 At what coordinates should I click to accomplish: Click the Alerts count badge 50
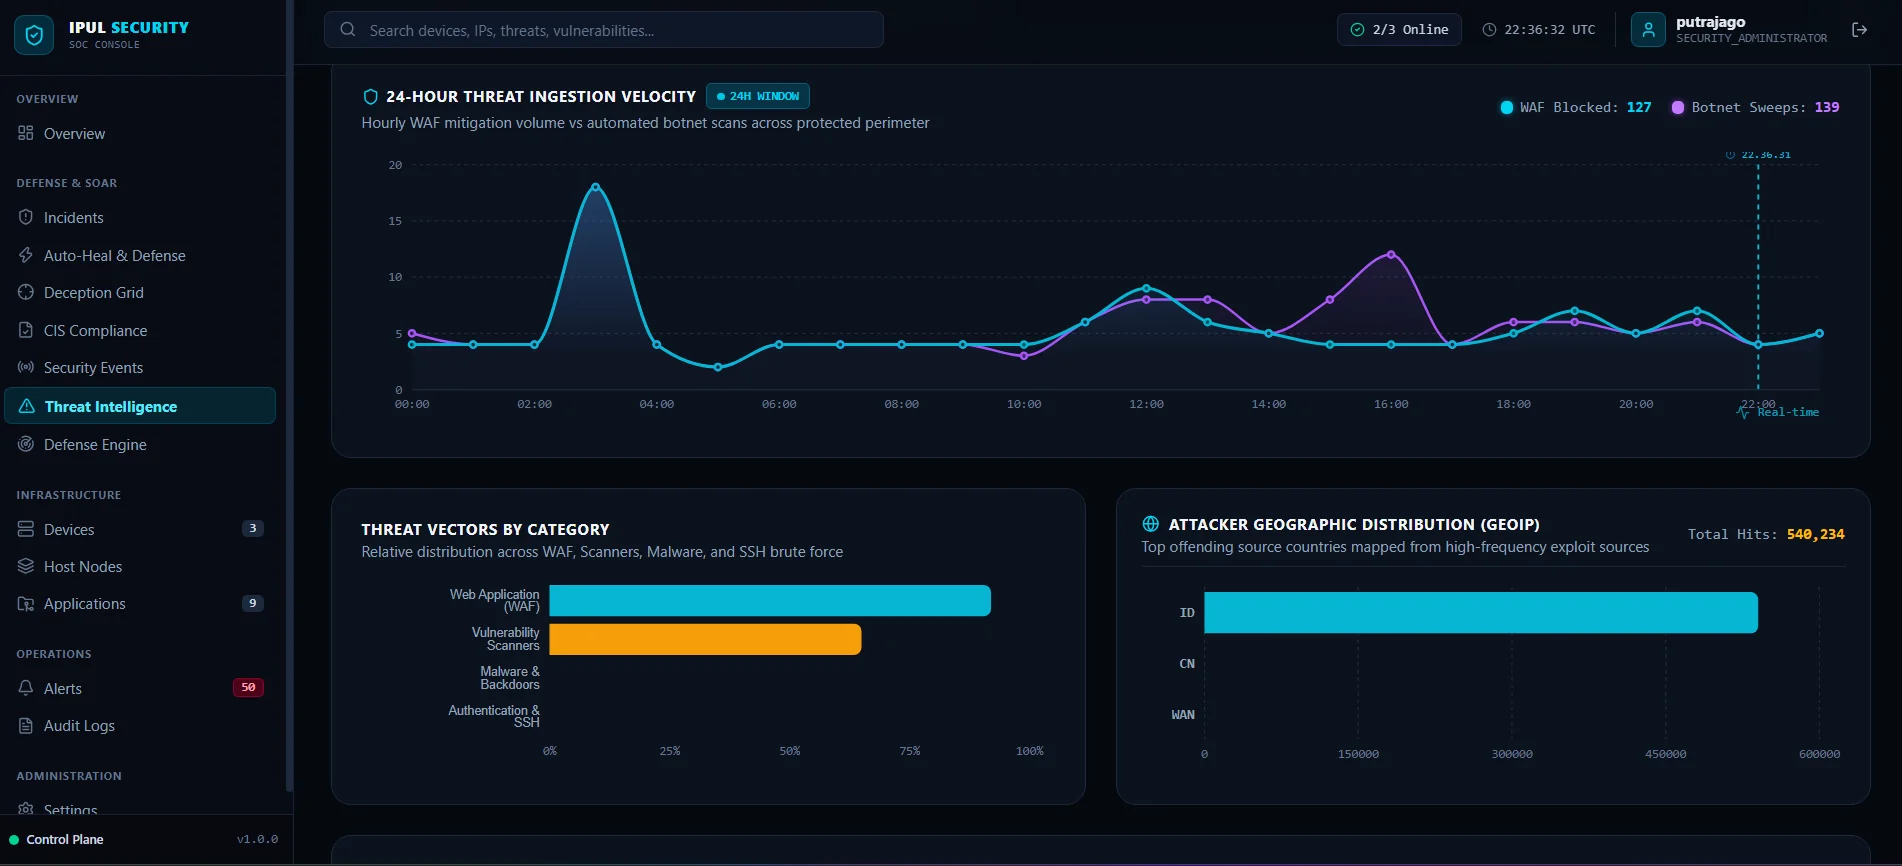click(x=248, y=687)
